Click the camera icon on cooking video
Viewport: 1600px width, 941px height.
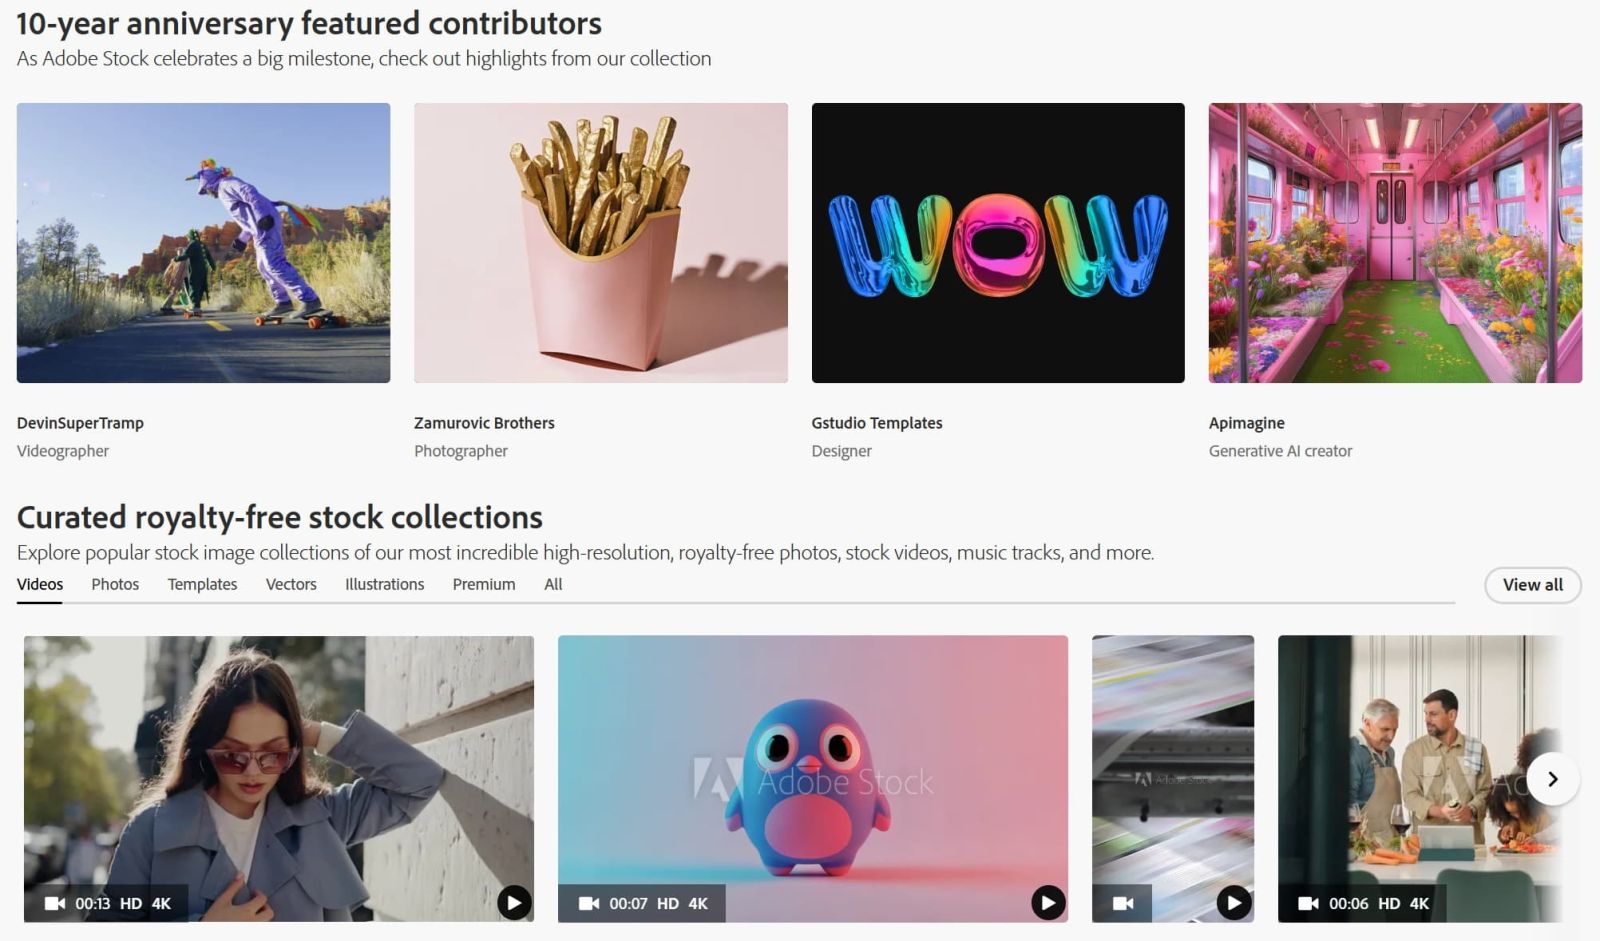pos(1308,903)
